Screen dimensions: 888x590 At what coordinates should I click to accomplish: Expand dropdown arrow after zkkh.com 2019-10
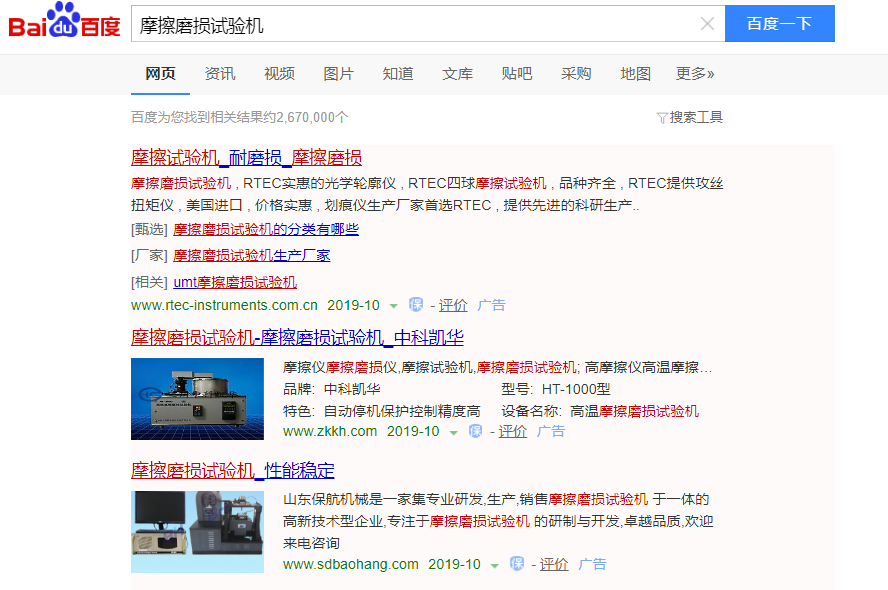coord(454,433)
